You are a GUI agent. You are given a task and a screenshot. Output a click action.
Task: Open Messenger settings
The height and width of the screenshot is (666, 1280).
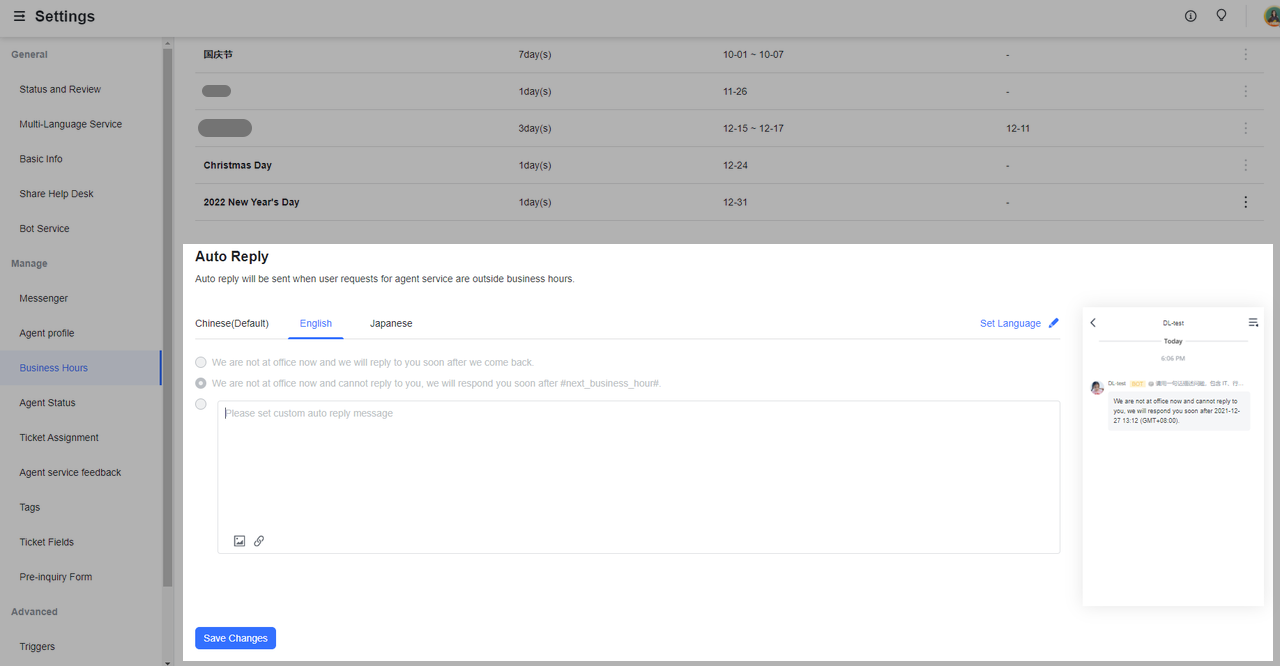44,298
